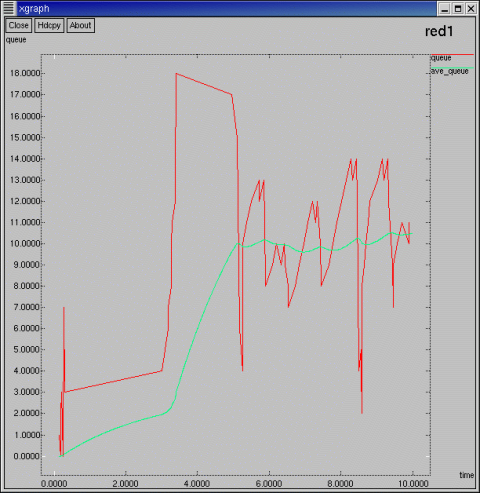The image size is (480, 493).
Task: Click the time x-axis unit label
Action: click(x=466, y=475)
